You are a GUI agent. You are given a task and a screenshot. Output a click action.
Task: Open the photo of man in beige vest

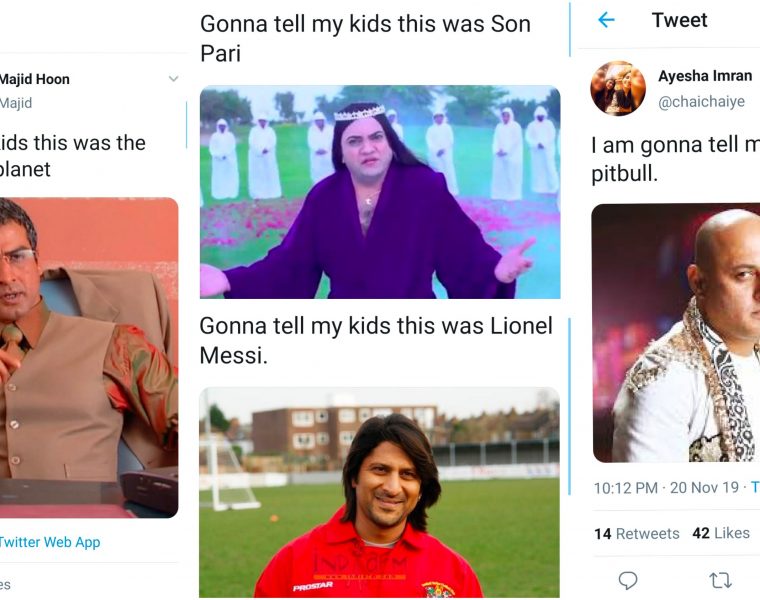[89, 357]
